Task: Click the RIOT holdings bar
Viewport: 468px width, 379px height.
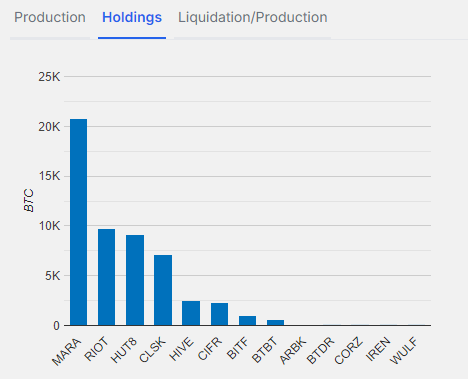Action: (107, 277)
